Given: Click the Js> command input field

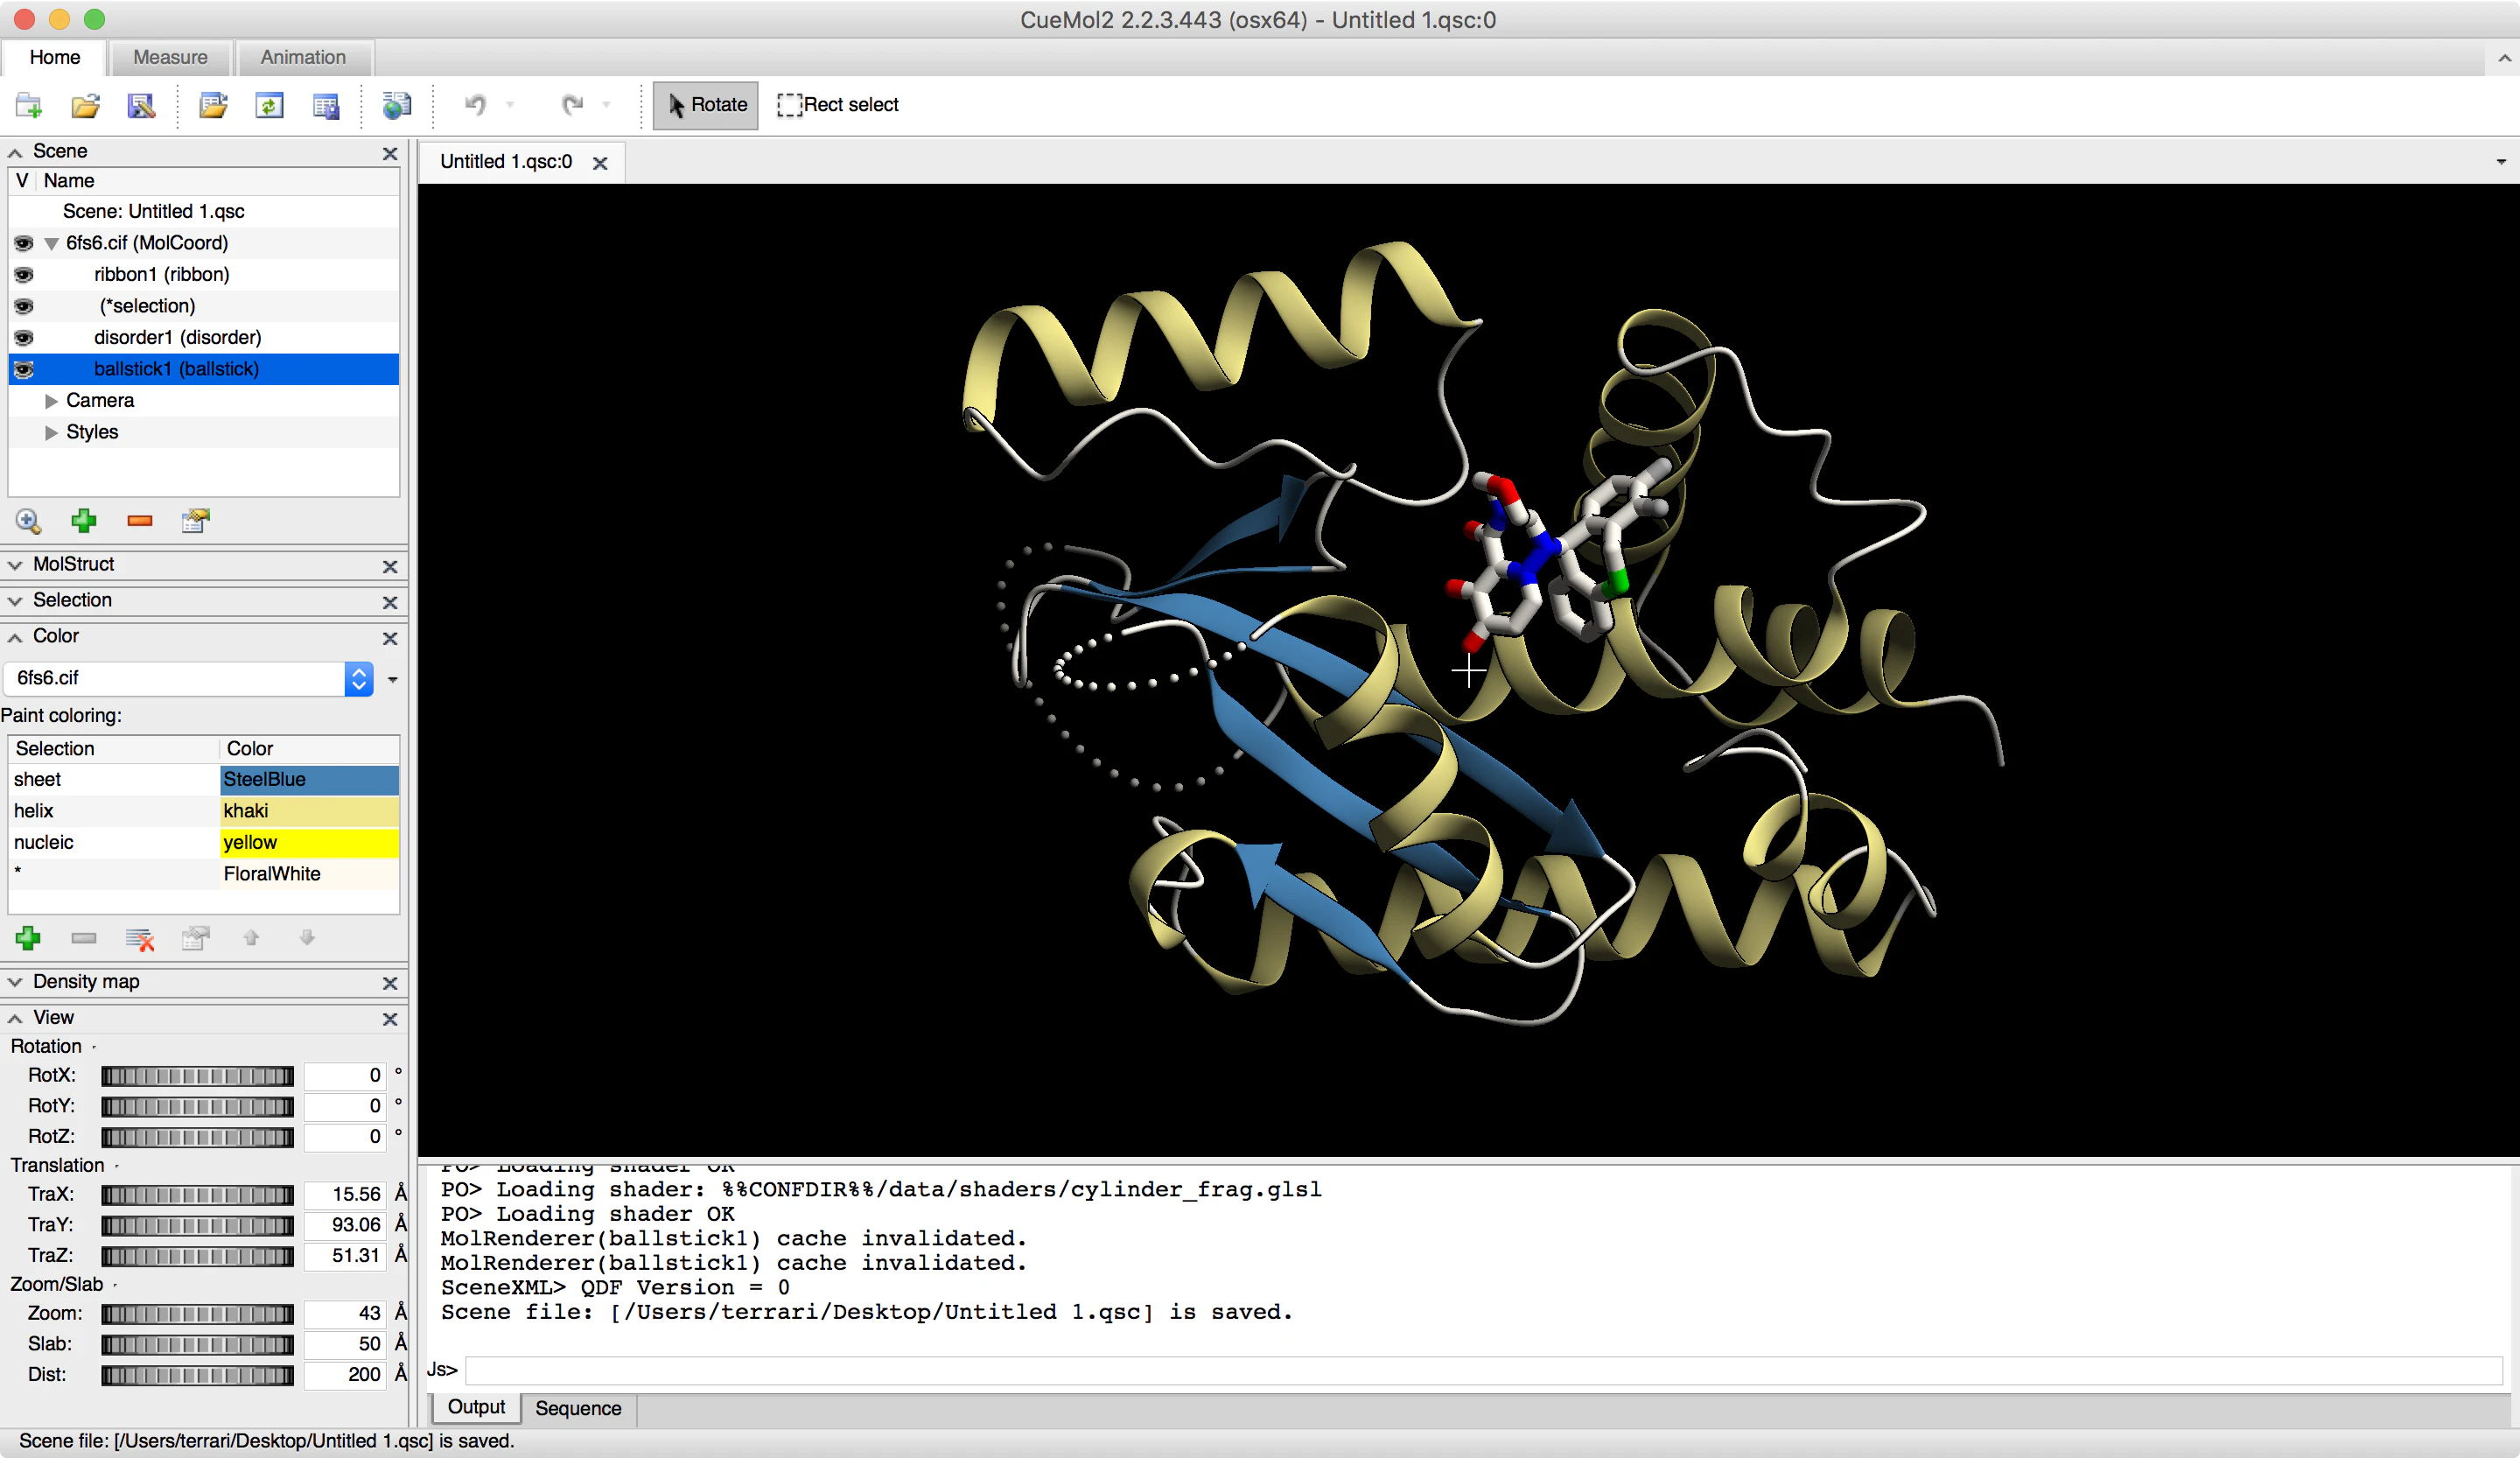Looking at the screenshot, I should pyautogui.click(x=1483, y=1370).
